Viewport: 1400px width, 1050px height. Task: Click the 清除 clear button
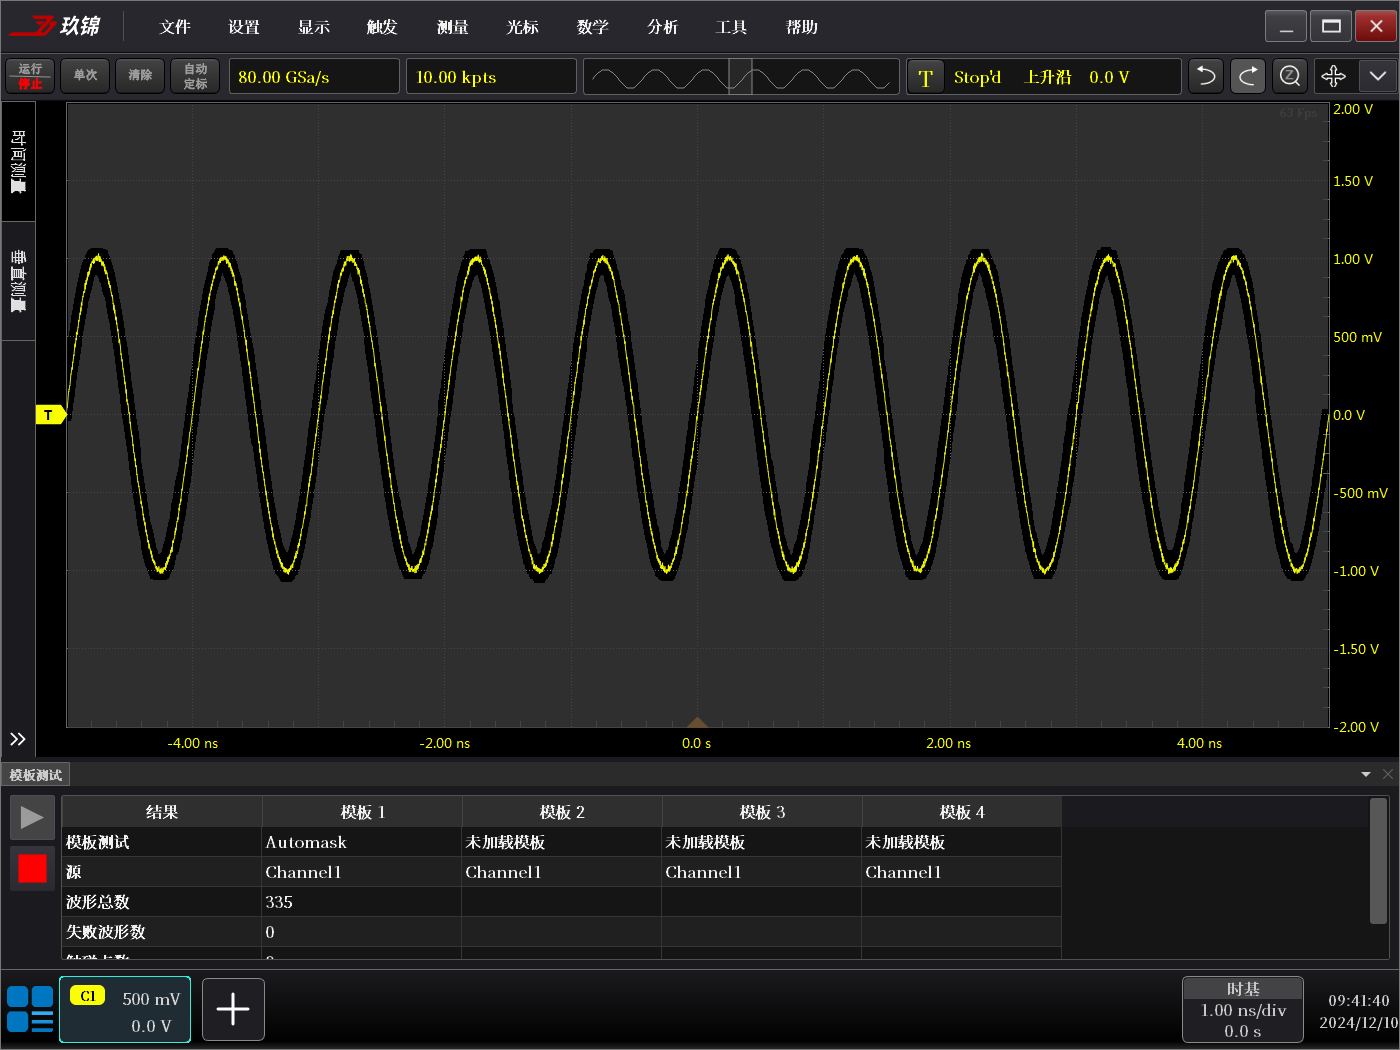(x=140, y=76)
